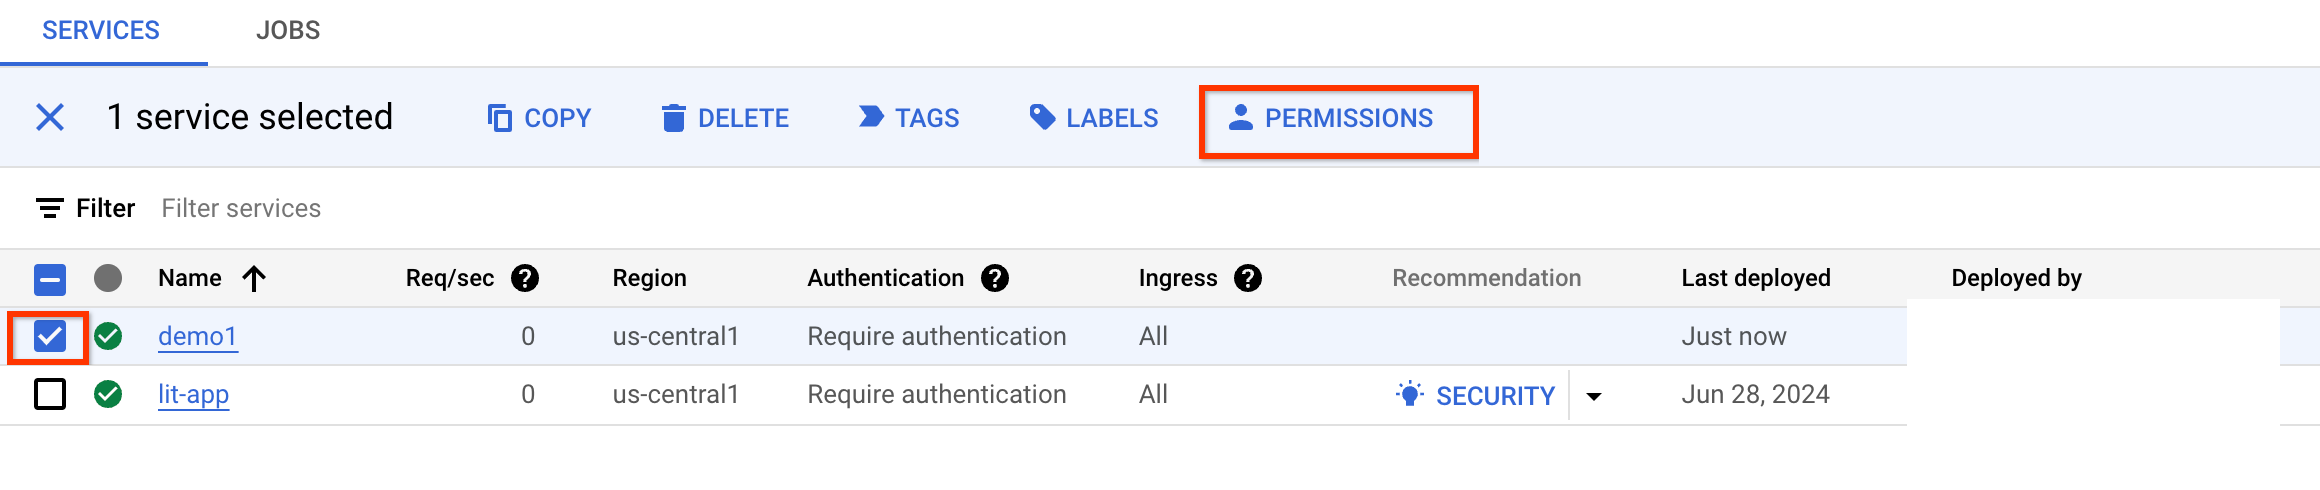Open Tags for the selected service

(908, 118)
